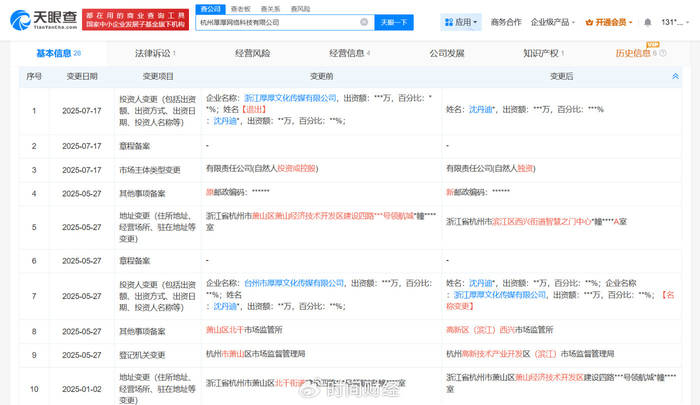Open the 商务合作 link
This screenshot has width=700, height=405.
coord(506,22)
